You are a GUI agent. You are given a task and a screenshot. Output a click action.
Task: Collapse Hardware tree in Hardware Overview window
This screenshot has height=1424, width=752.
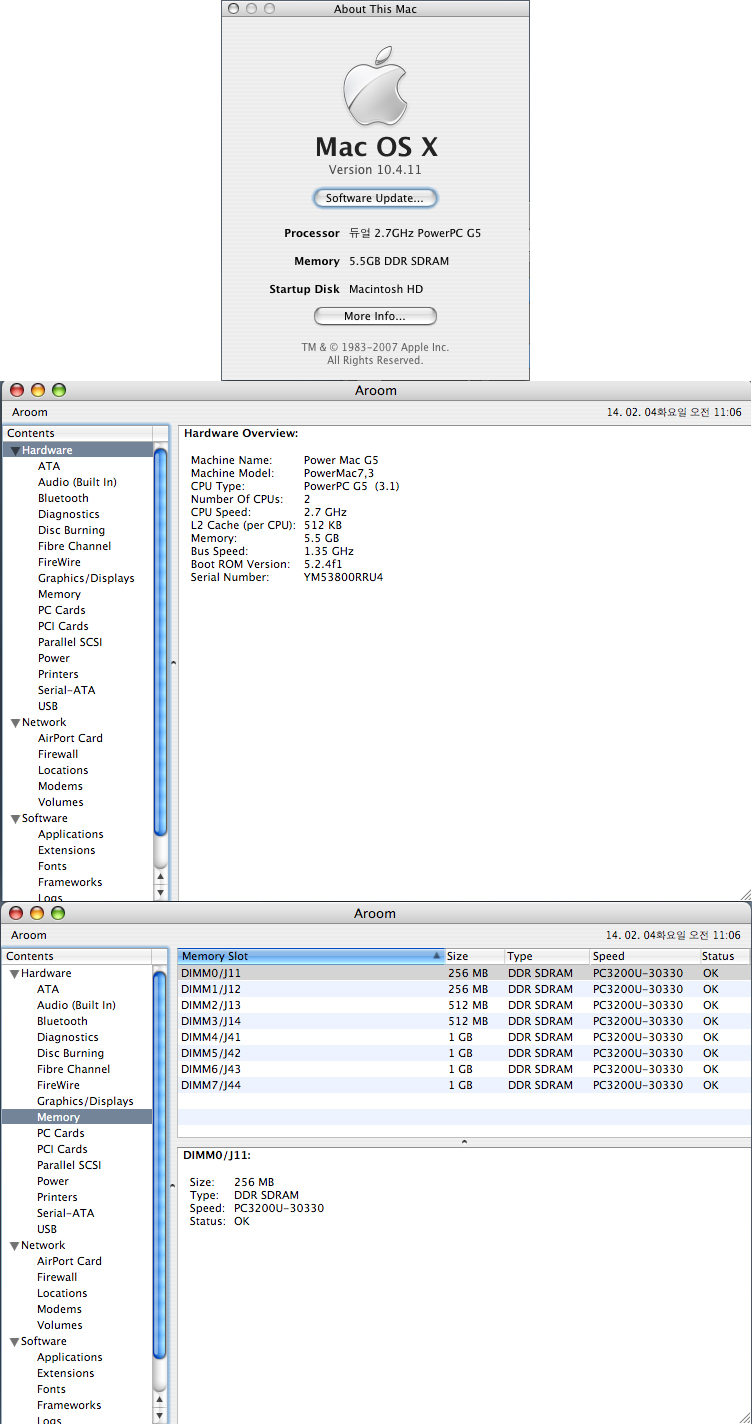pos(15,451)
